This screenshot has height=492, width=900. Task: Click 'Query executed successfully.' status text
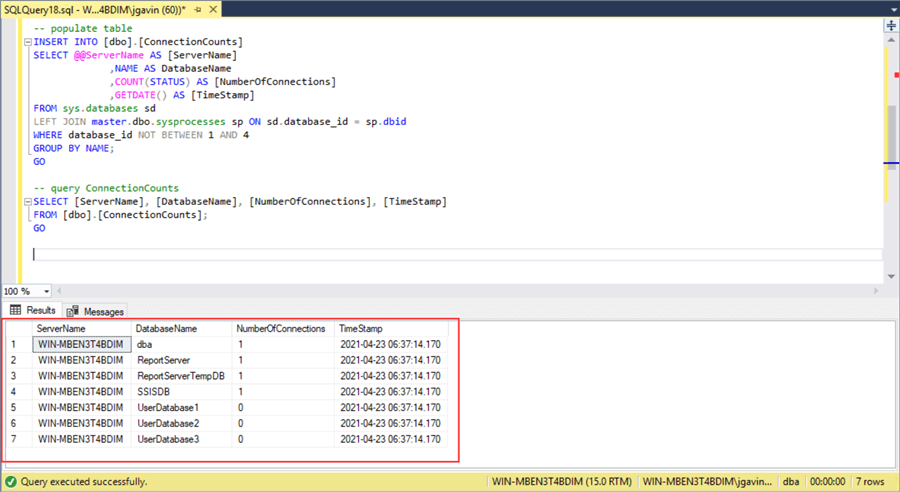coord(84,482)
